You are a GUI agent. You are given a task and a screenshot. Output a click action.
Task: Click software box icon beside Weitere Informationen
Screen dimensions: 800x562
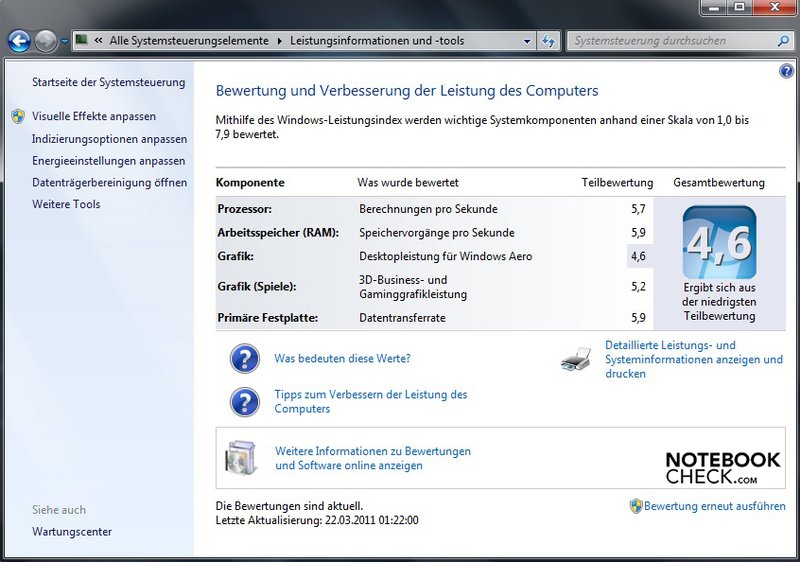pos(241,457)
